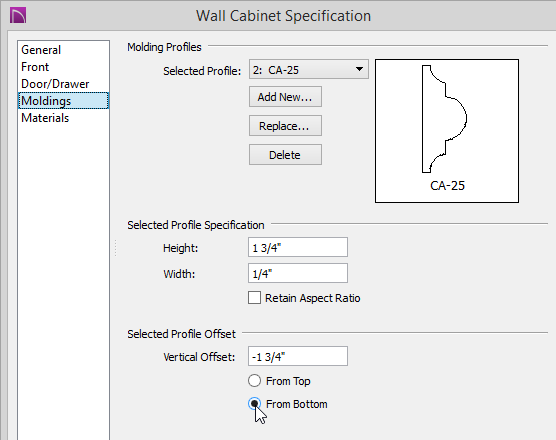Screen dimensions: 556x440
Task: Switch to the Materials panel
Action: [x=45, y=118]
